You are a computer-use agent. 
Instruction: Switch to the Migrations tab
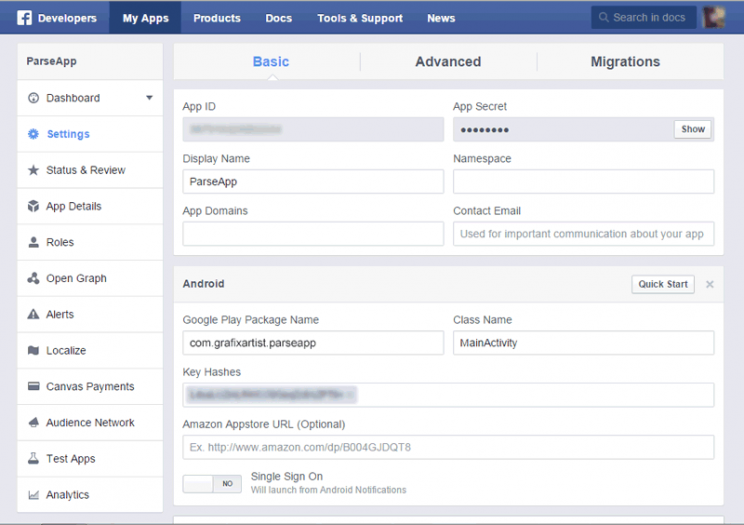pyautogui.click(x=625, y=62)
